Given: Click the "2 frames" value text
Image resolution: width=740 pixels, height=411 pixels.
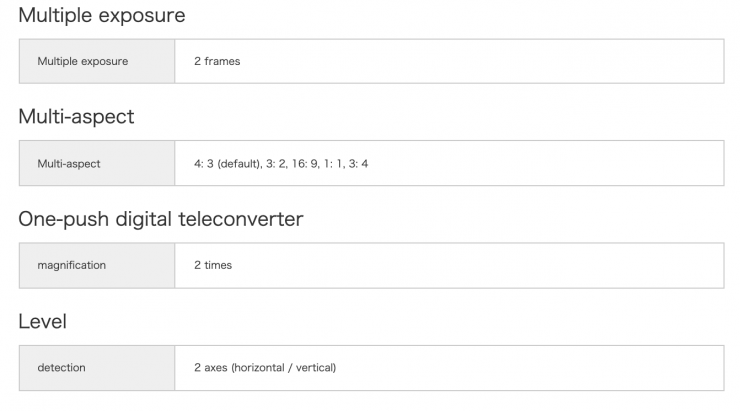Looking at the screenshot, I should (x=217, y=61).
